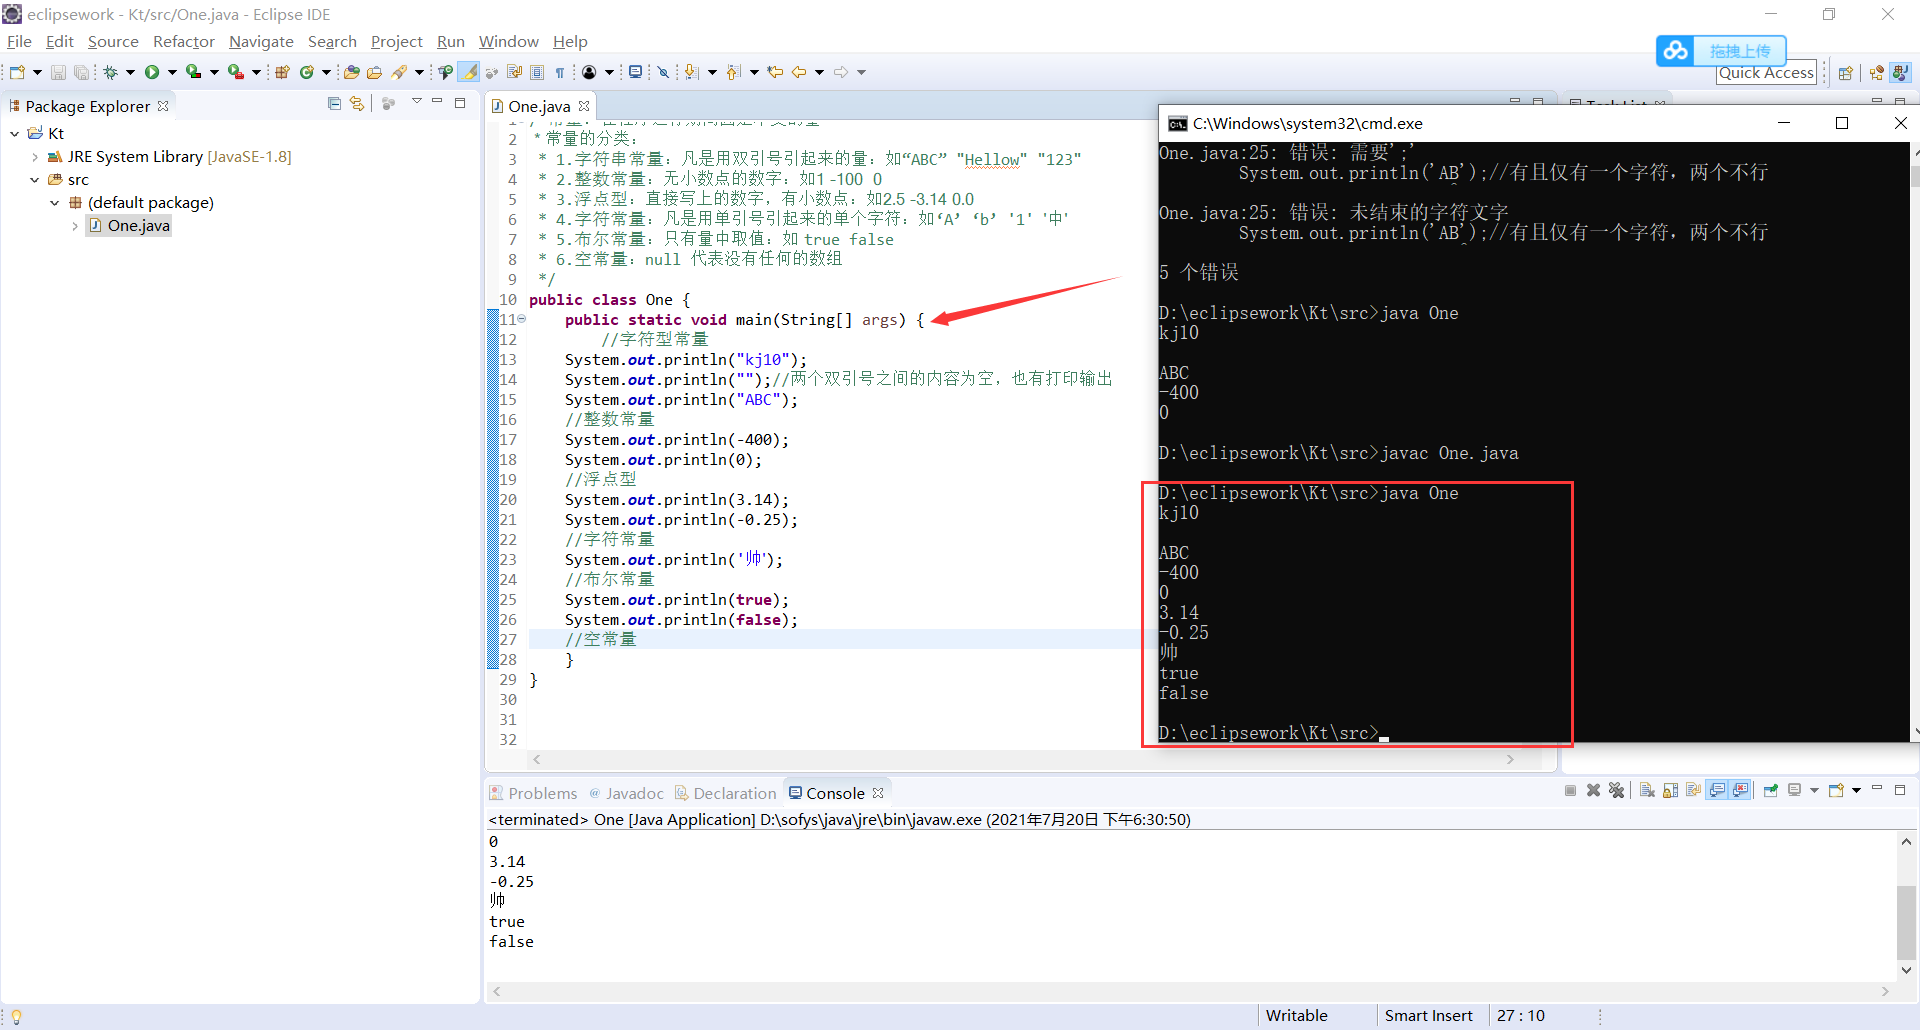Switch to the Java perspective icon

pyautogui.click(x=1900, y=73)
